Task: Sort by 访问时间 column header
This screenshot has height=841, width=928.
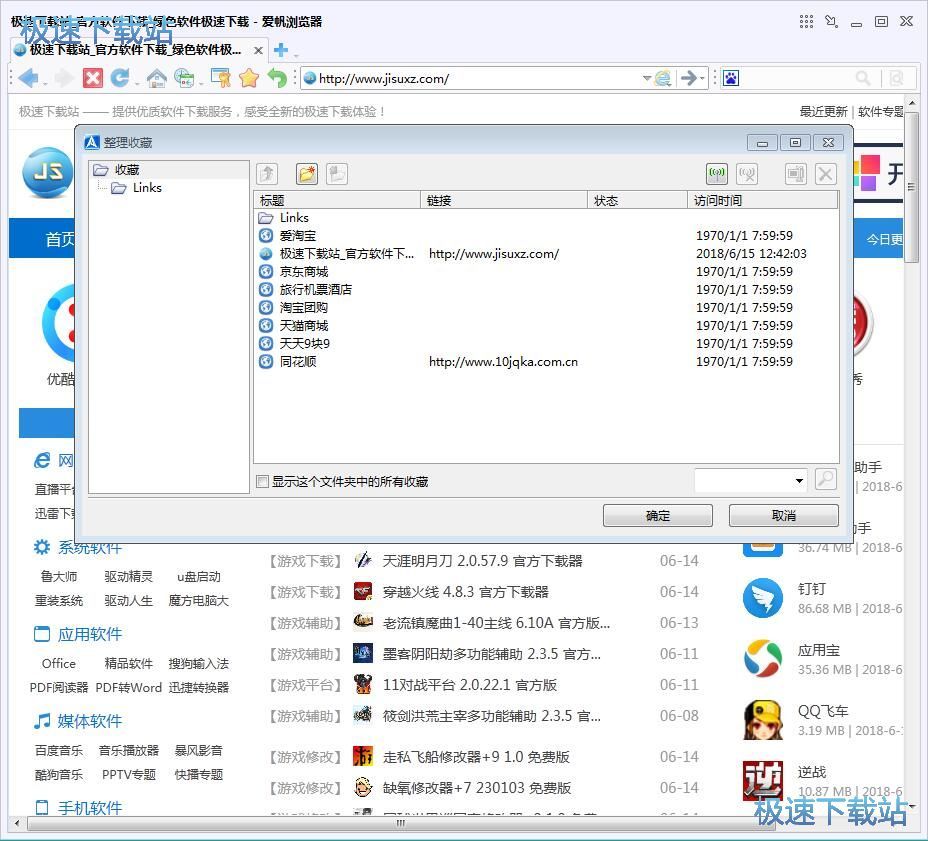Action: pos(762,200)
